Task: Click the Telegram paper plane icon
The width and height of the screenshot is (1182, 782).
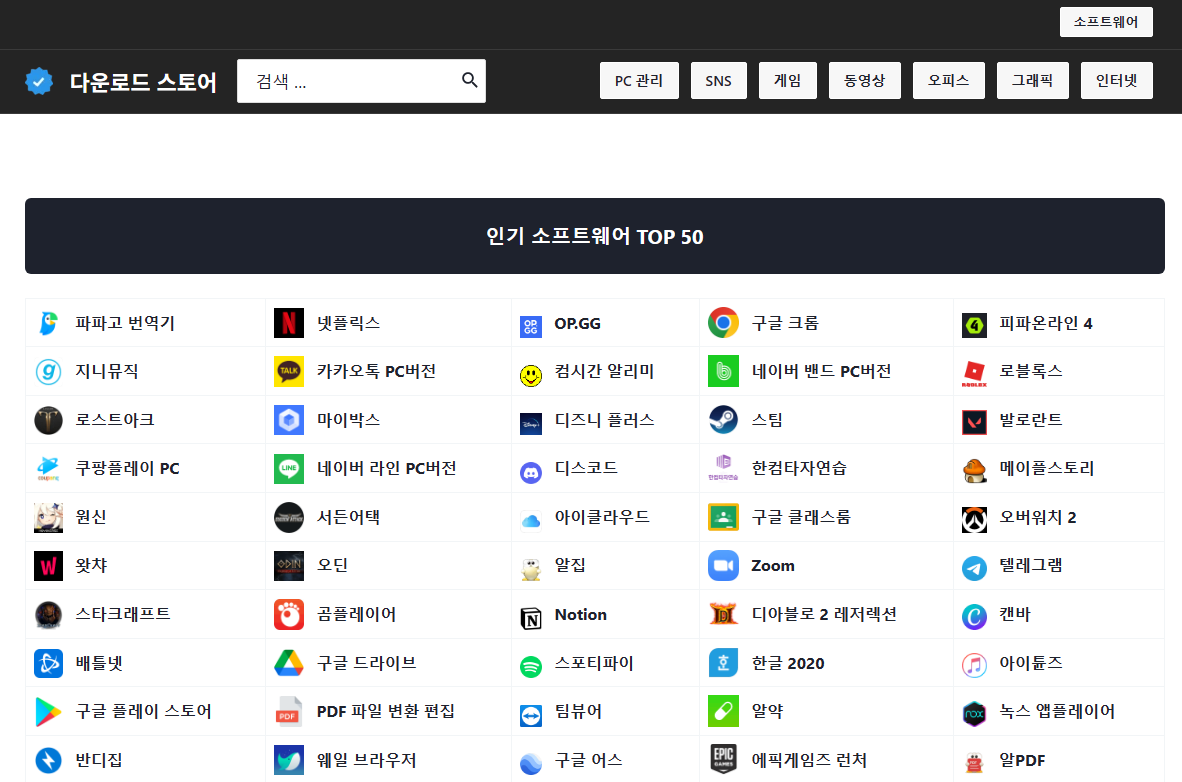Action: tap(974, 568)
